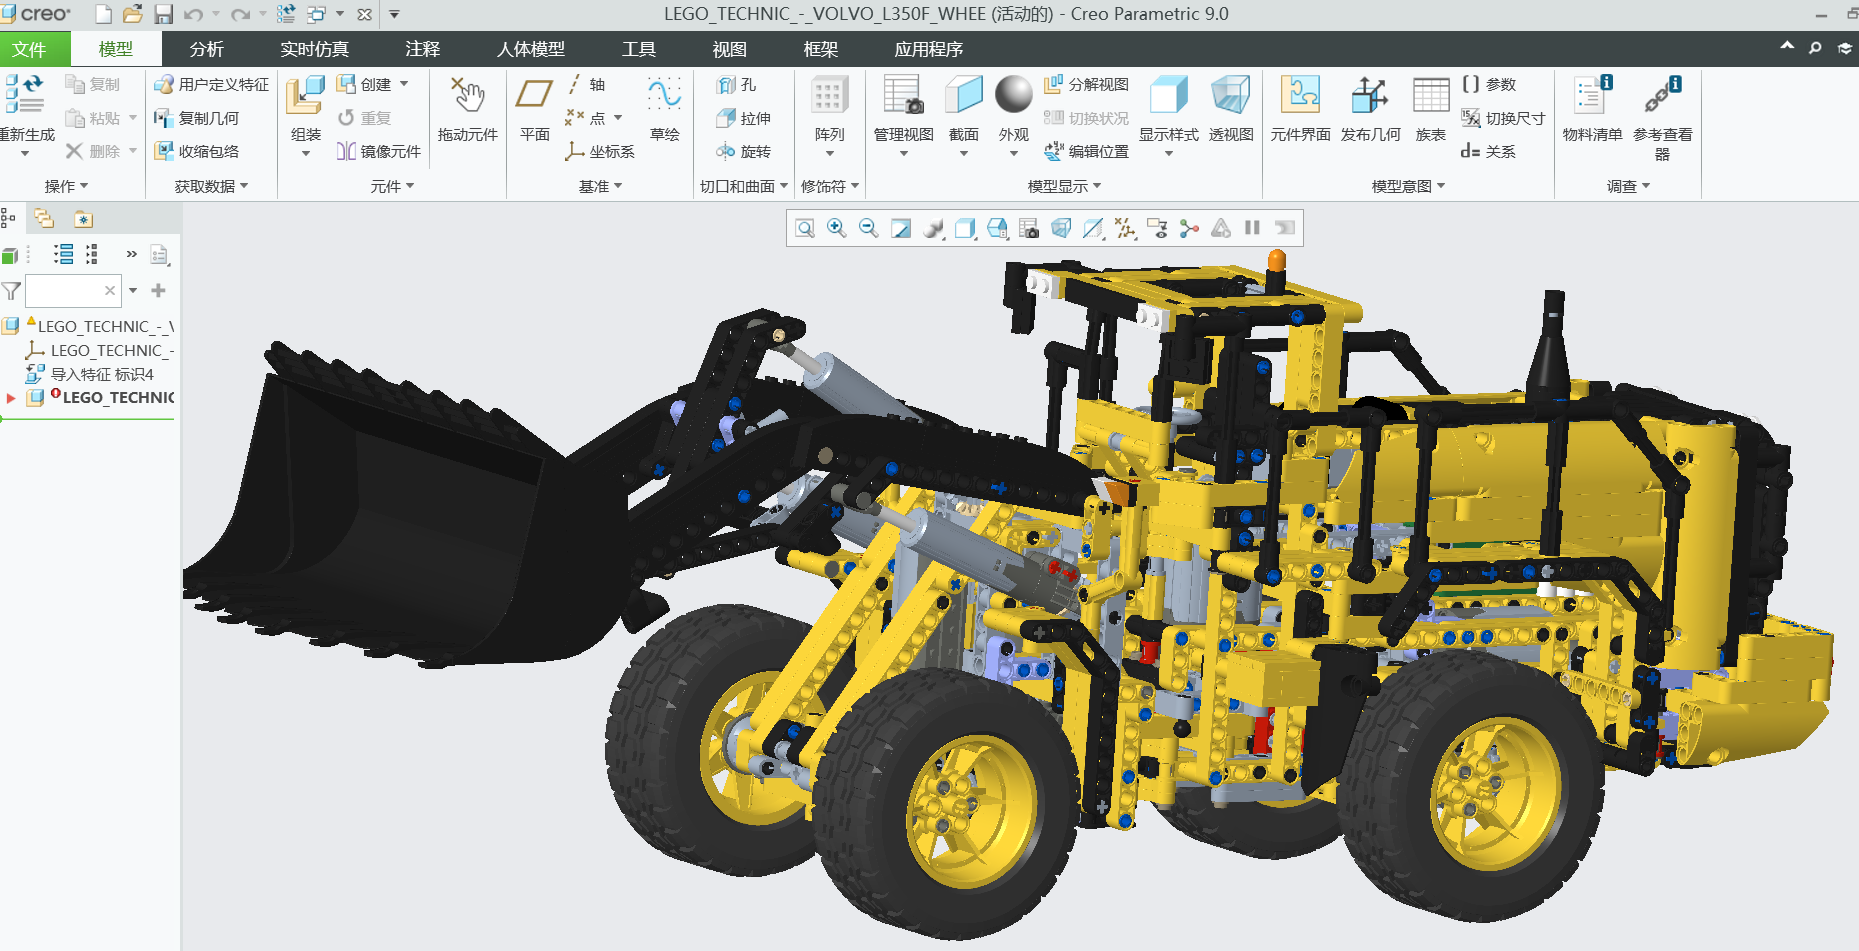1859x951 pixels.
Task: Switch to the 注释 tab
Action: coord(422,49)
